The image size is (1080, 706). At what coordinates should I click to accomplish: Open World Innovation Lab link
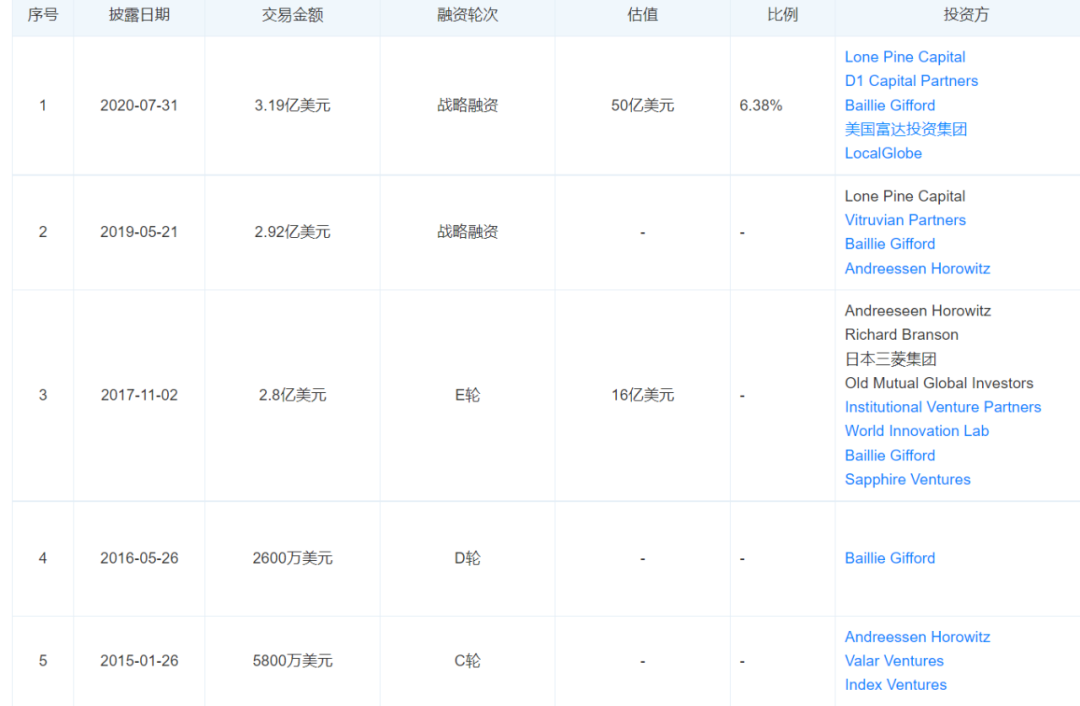917,431
